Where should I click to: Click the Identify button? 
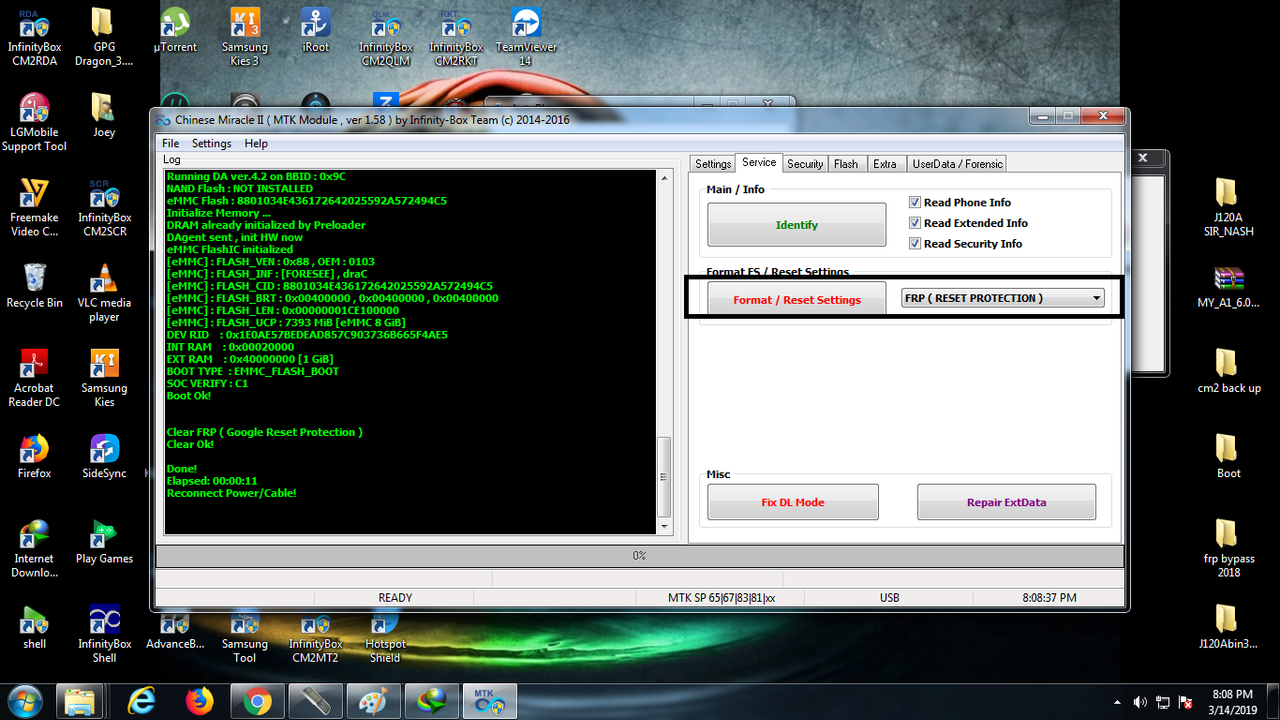click(x=796, y=224)
